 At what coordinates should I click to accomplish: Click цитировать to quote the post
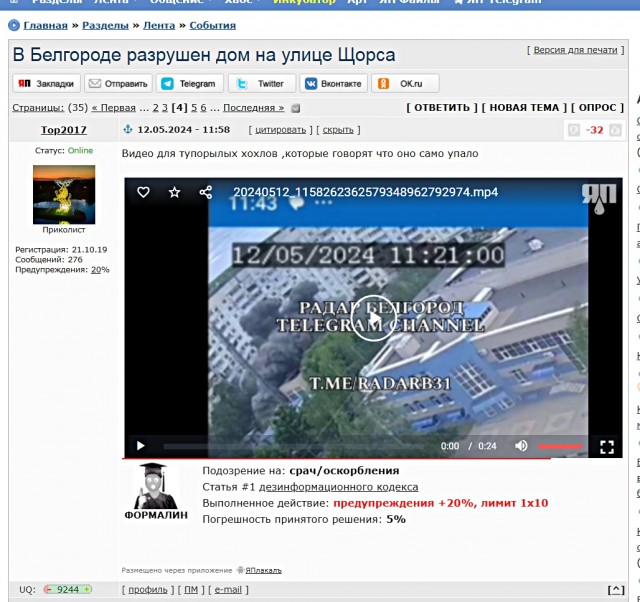pos(280,130)
